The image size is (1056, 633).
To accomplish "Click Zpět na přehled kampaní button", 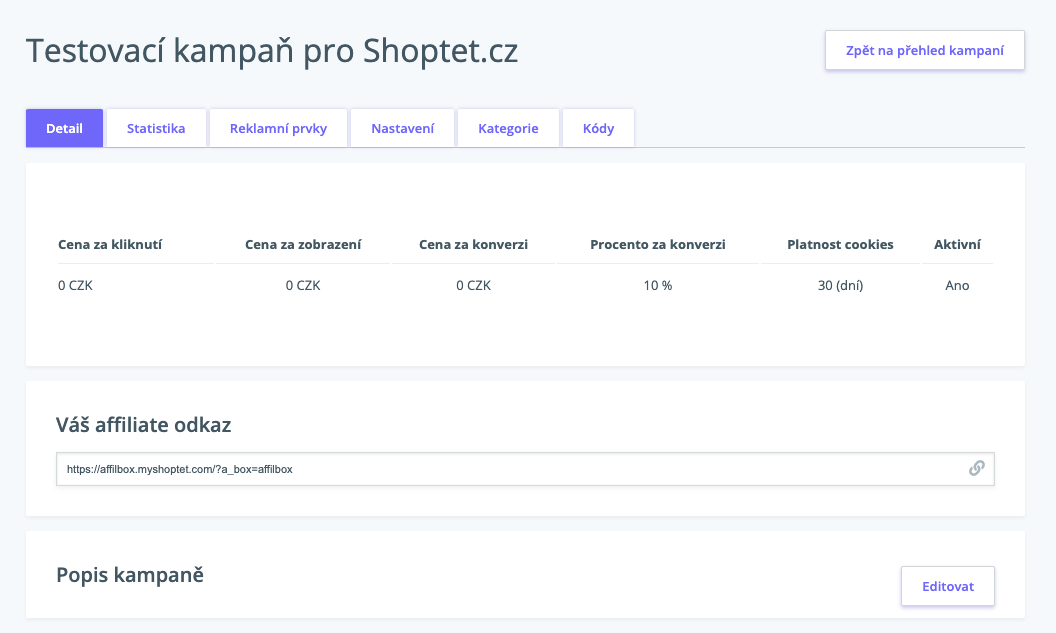I will [925, 51].
